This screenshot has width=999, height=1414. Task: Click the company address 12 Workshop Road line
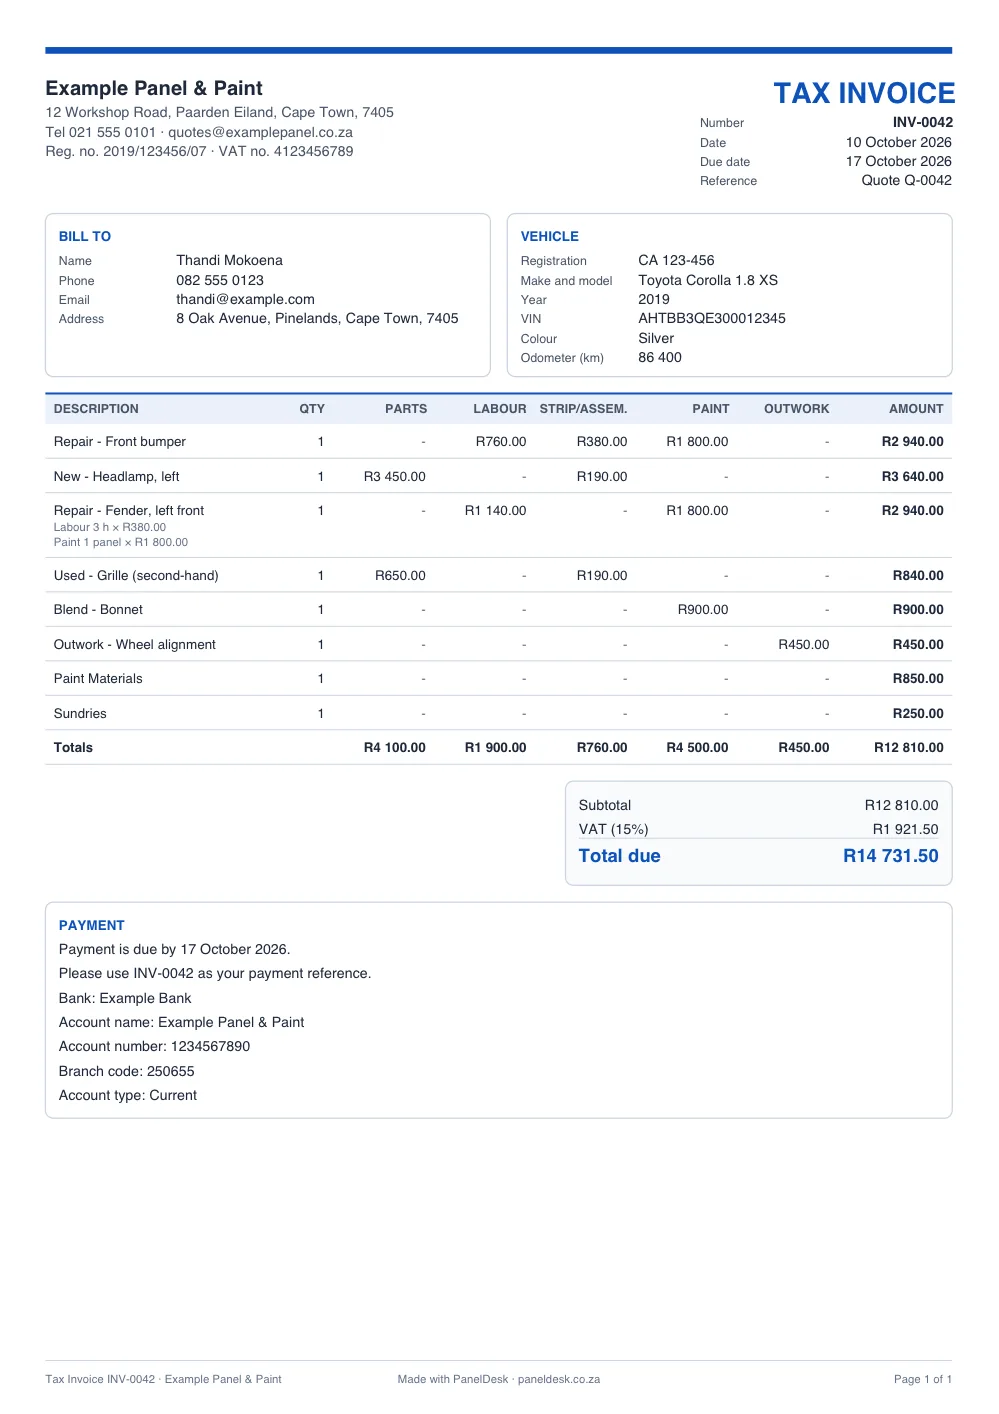219,112
